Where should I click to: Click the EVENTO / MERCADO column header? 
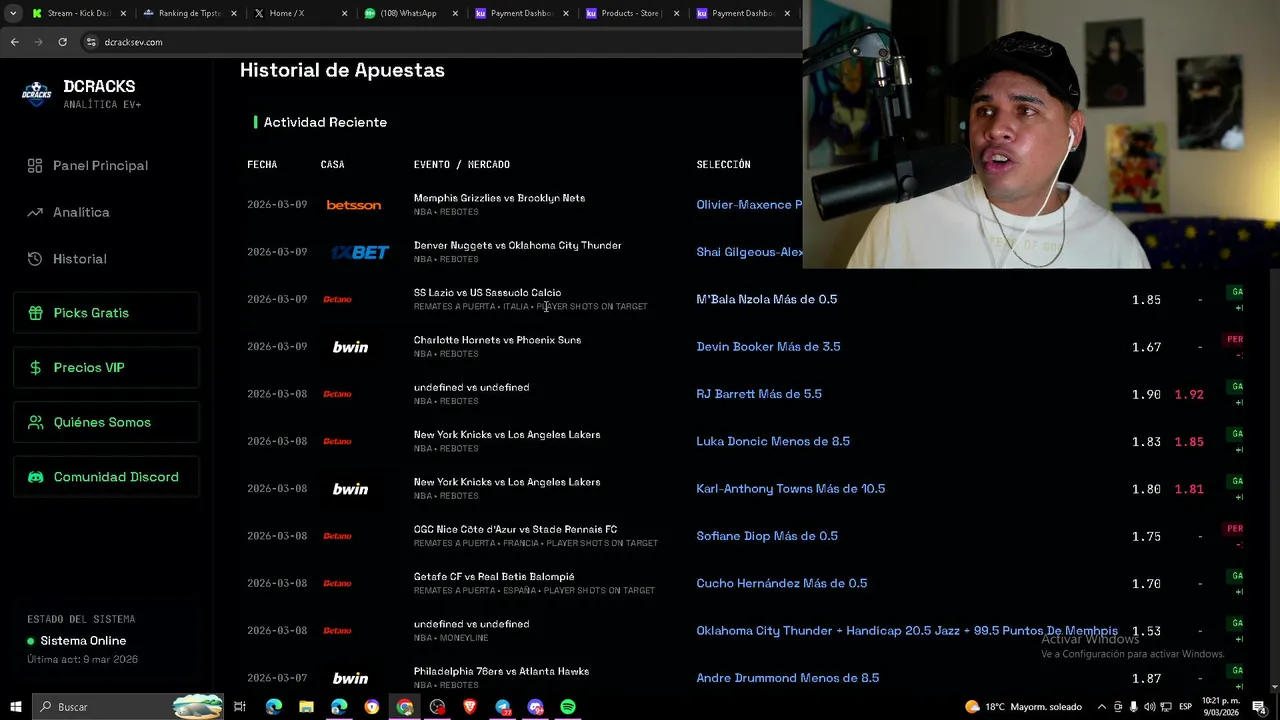[x=462, y=164]
